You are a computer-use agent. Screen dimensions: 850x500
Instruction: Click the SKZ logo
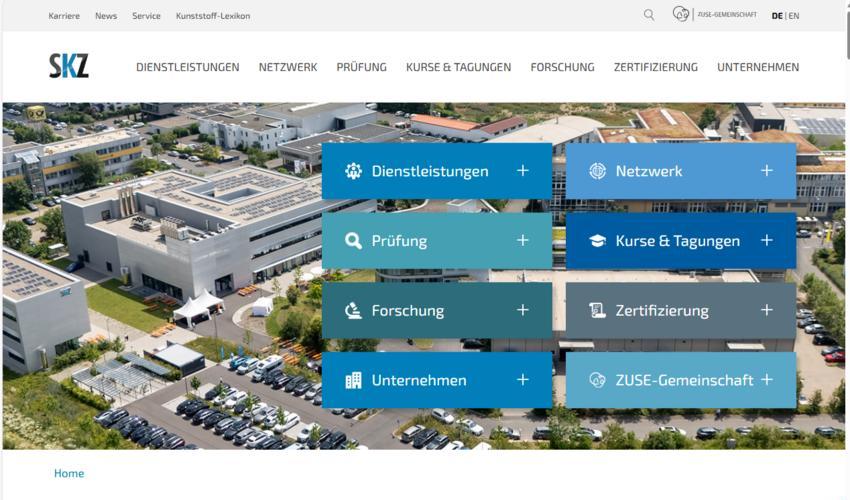pos(69,66)
